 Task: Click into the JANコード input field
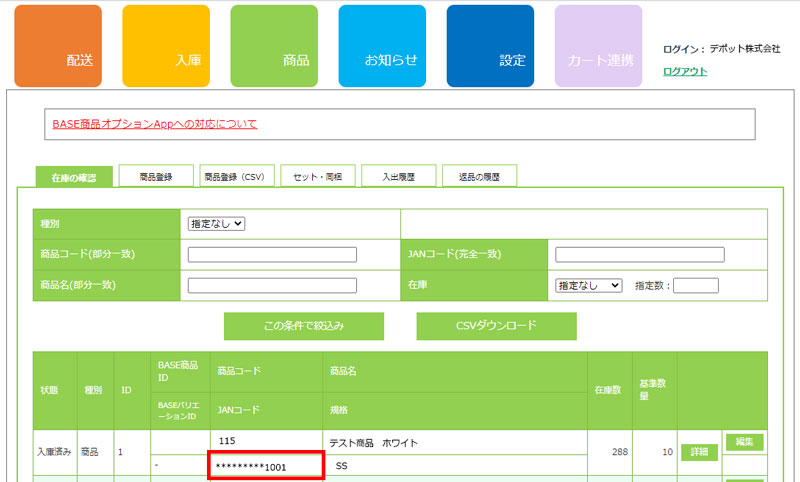click(x=639, y=255)
